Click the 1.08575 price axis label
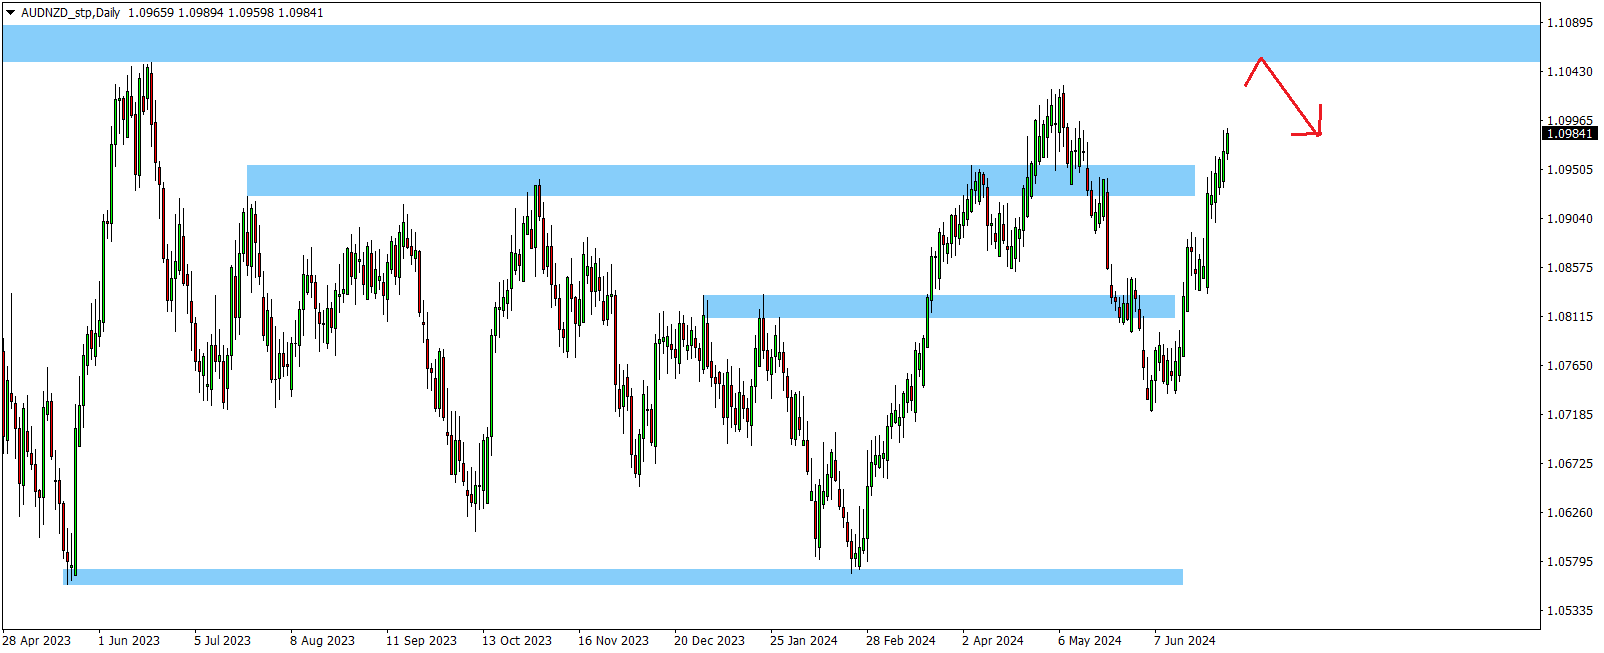Viewport: 1604px width, 653px height. (1570, 268)
